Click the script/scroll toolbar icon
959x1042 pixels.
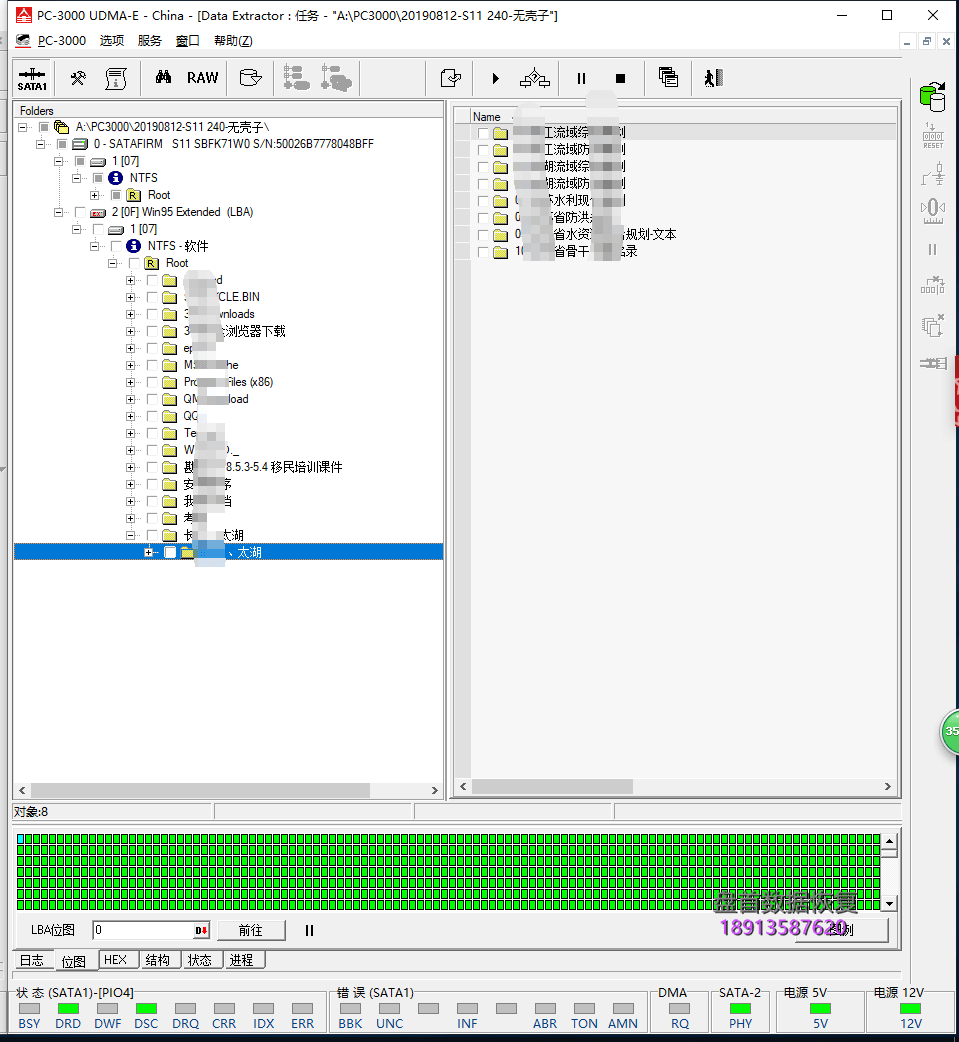point(116,78)
